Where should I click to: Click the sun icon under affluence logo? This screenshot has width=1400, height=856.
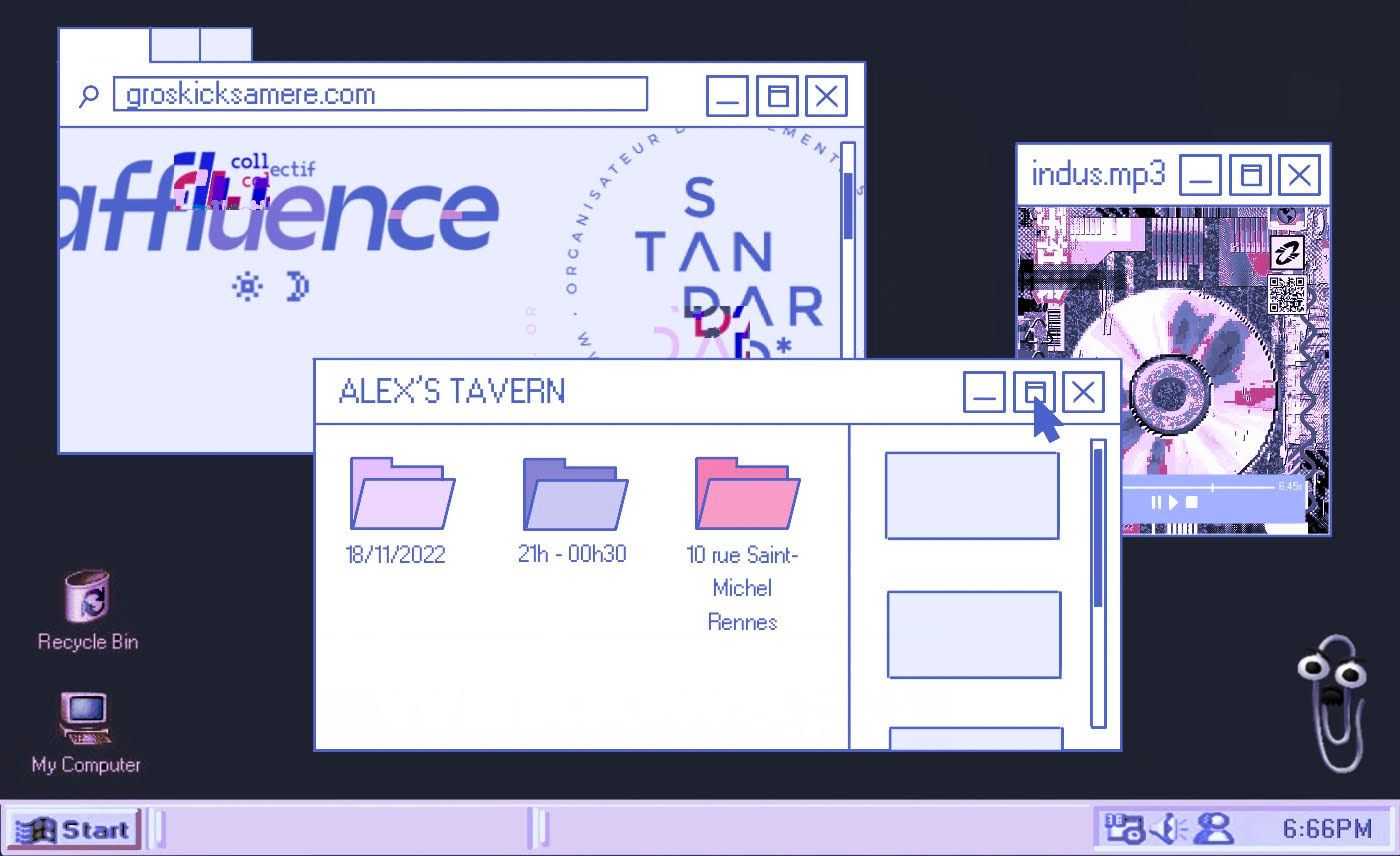click(x=248, y=287)
